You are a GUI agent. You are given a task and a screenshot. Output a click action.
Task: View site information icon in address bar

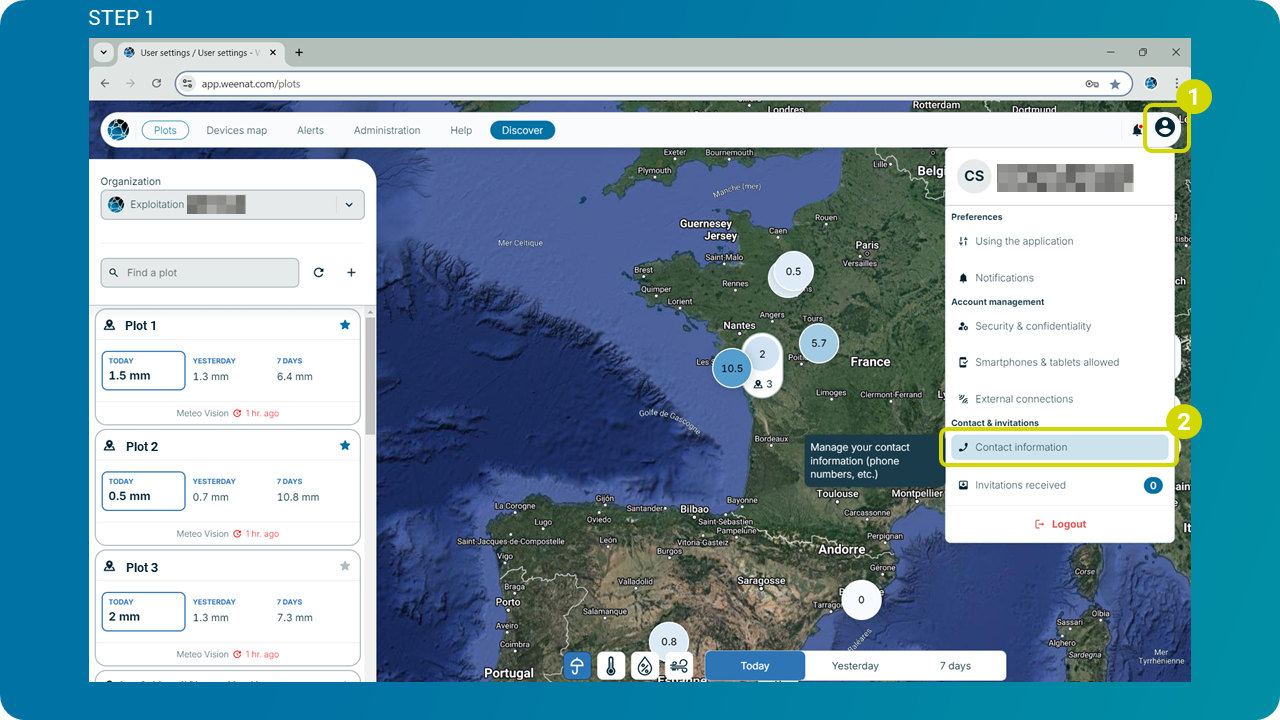tap(187, 84)
